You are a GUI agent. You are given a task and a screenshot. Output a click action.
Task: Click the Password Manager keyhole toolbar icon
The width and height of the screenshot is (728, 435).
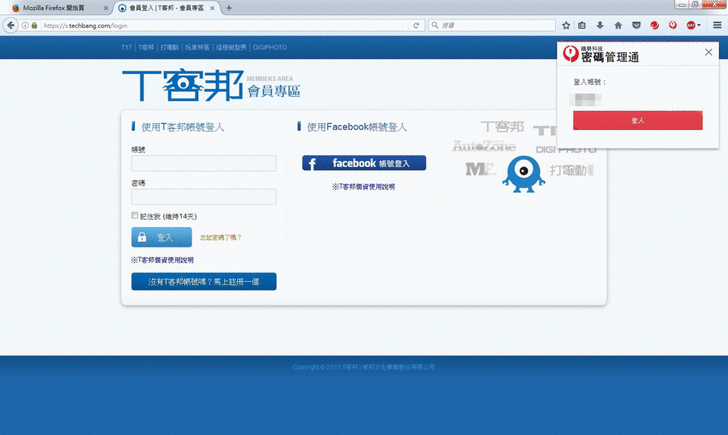[673, 26]
